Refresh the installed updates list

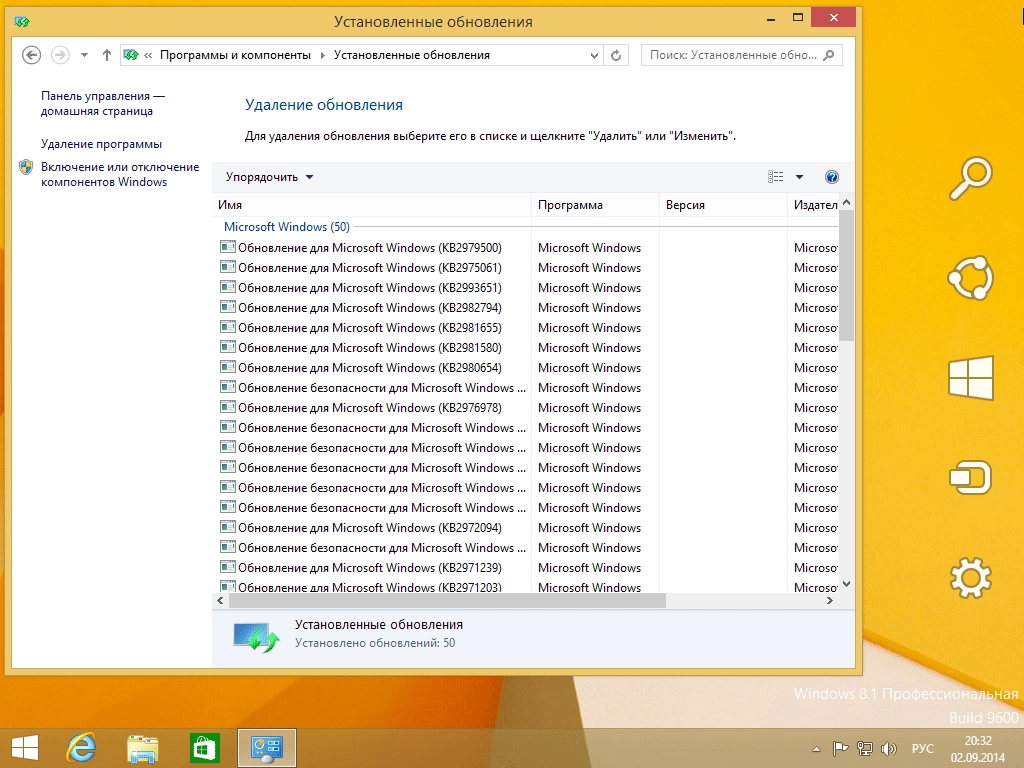(615, 56)
